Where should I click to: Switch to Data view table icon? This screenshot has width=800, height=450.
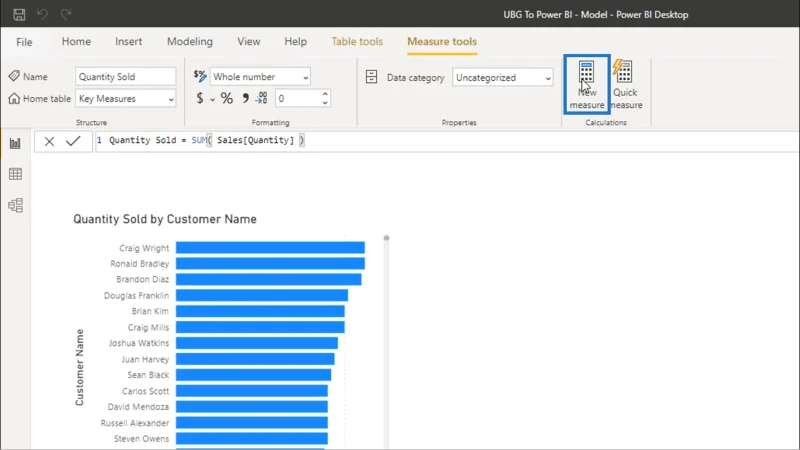pyautogui.click(x=15, y=174)
